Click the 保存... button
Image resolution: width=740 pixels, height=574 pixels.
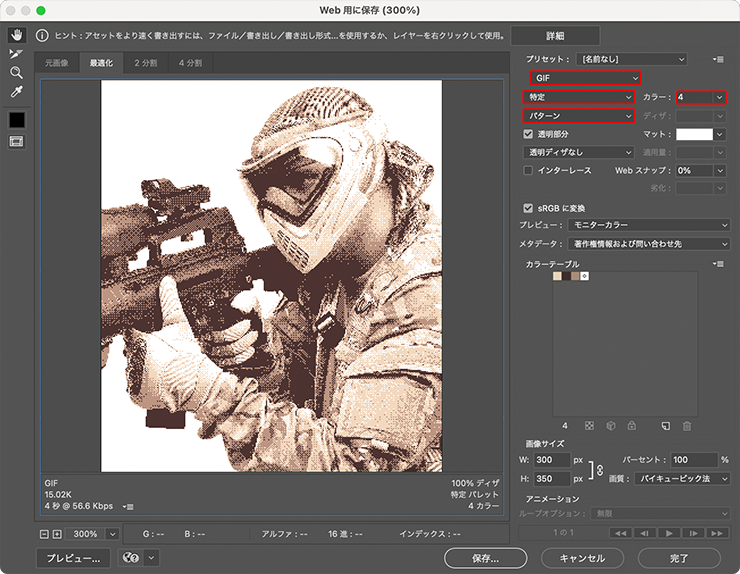click(x=486, y=558)
